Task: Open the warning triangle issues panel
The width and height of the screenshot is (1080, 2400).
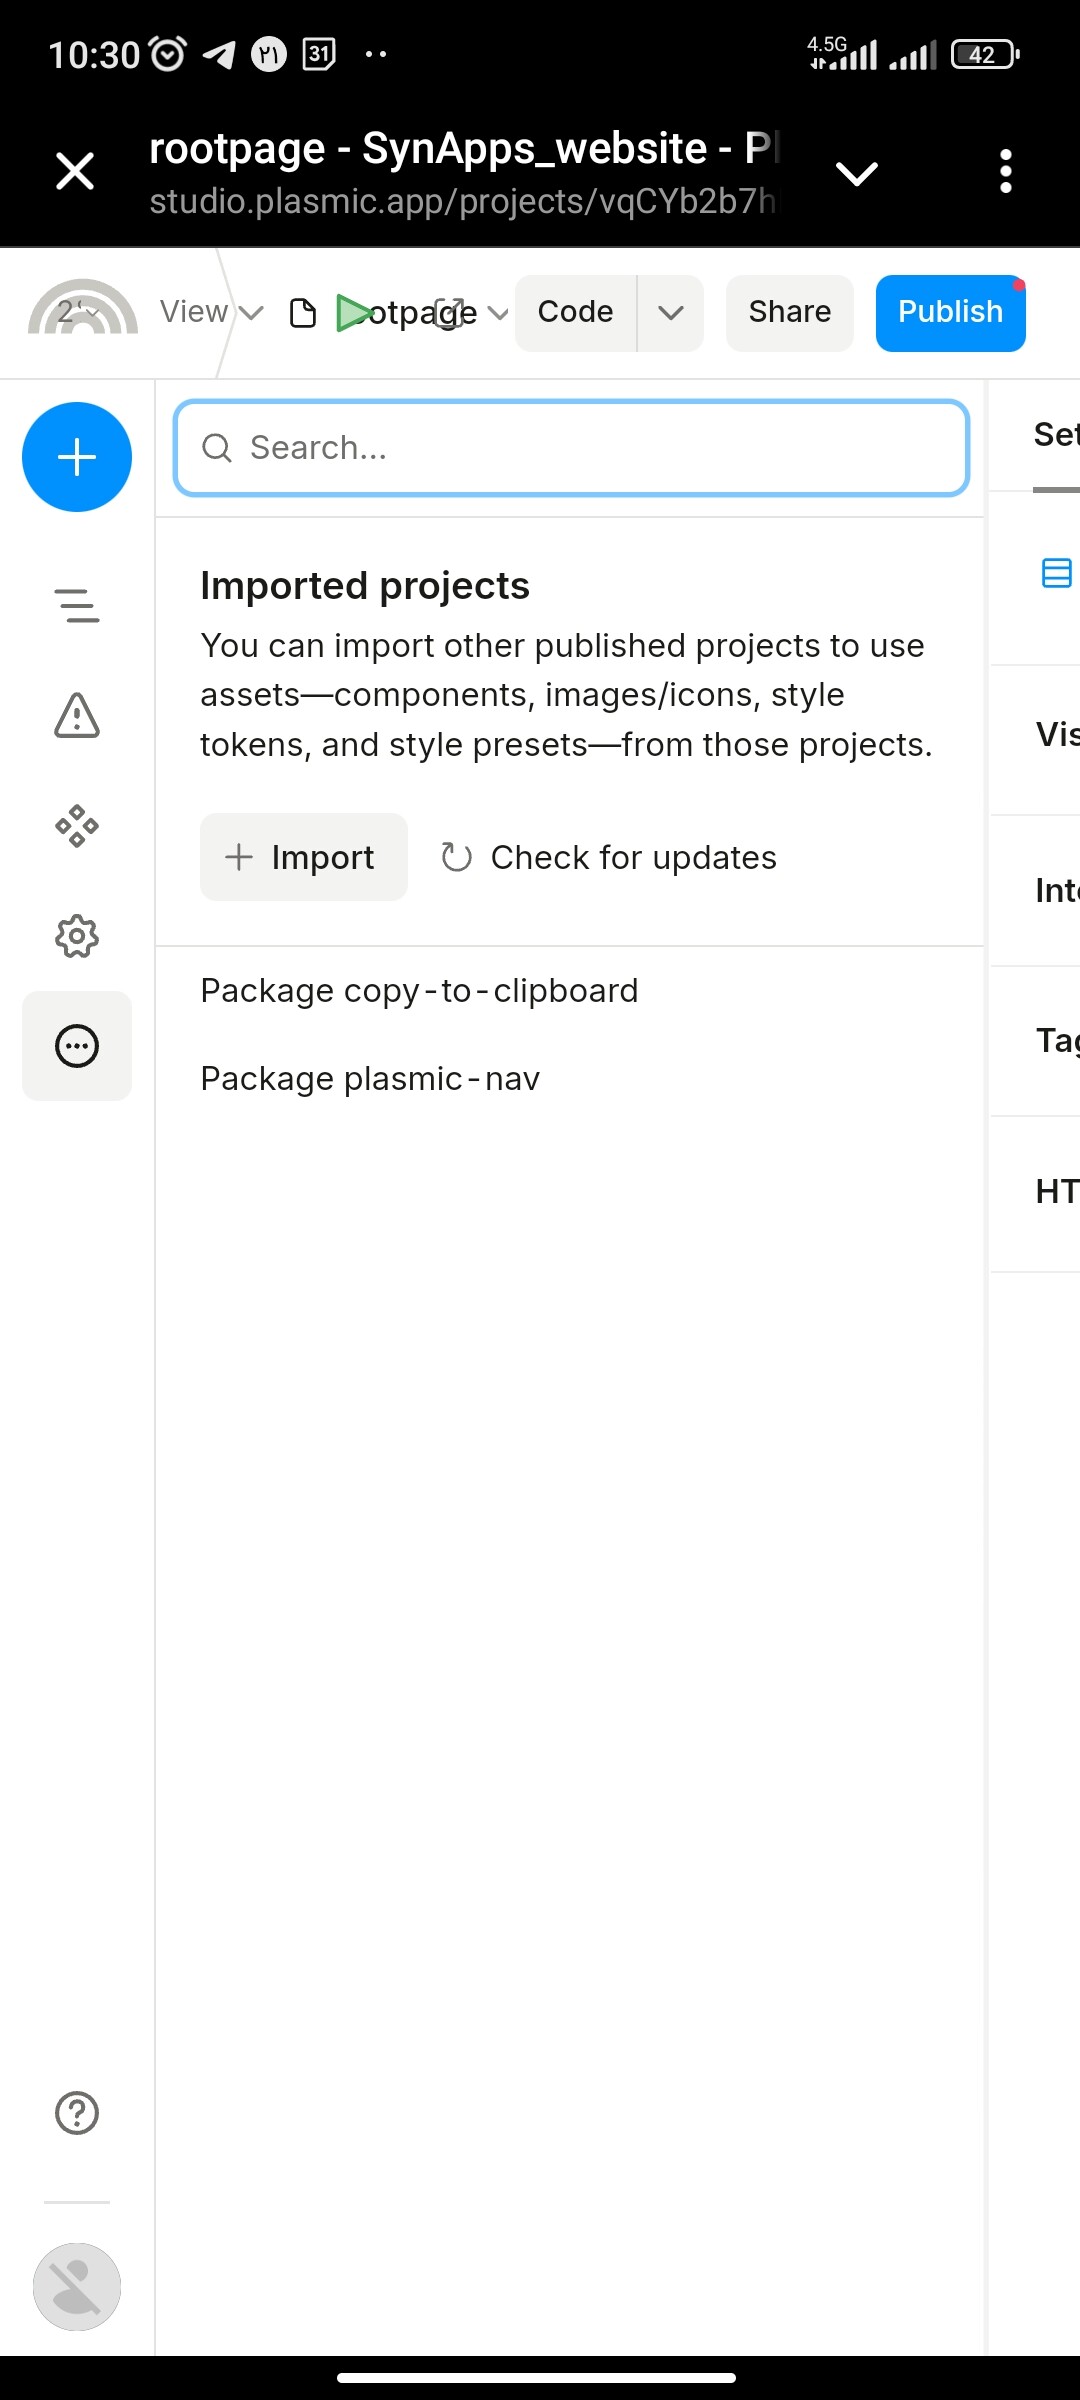Action: tap(77, 716)
